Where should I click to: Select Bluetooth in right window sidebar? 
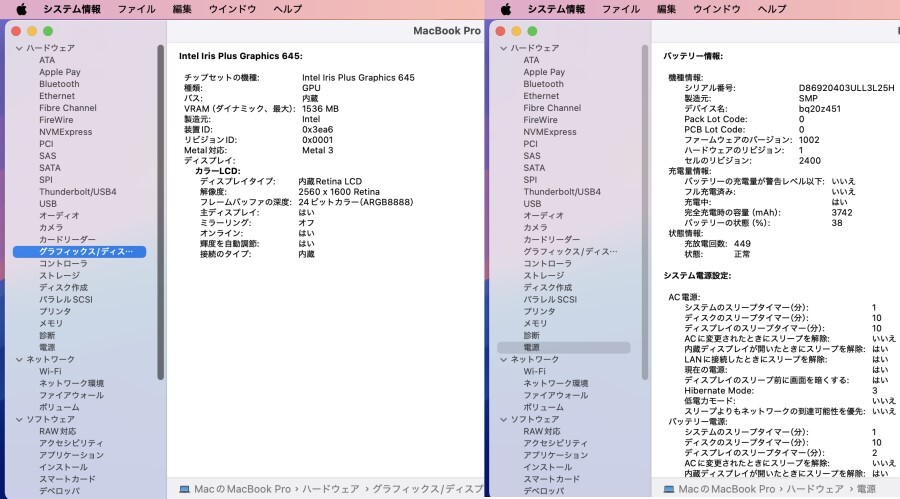pos(544,84)
